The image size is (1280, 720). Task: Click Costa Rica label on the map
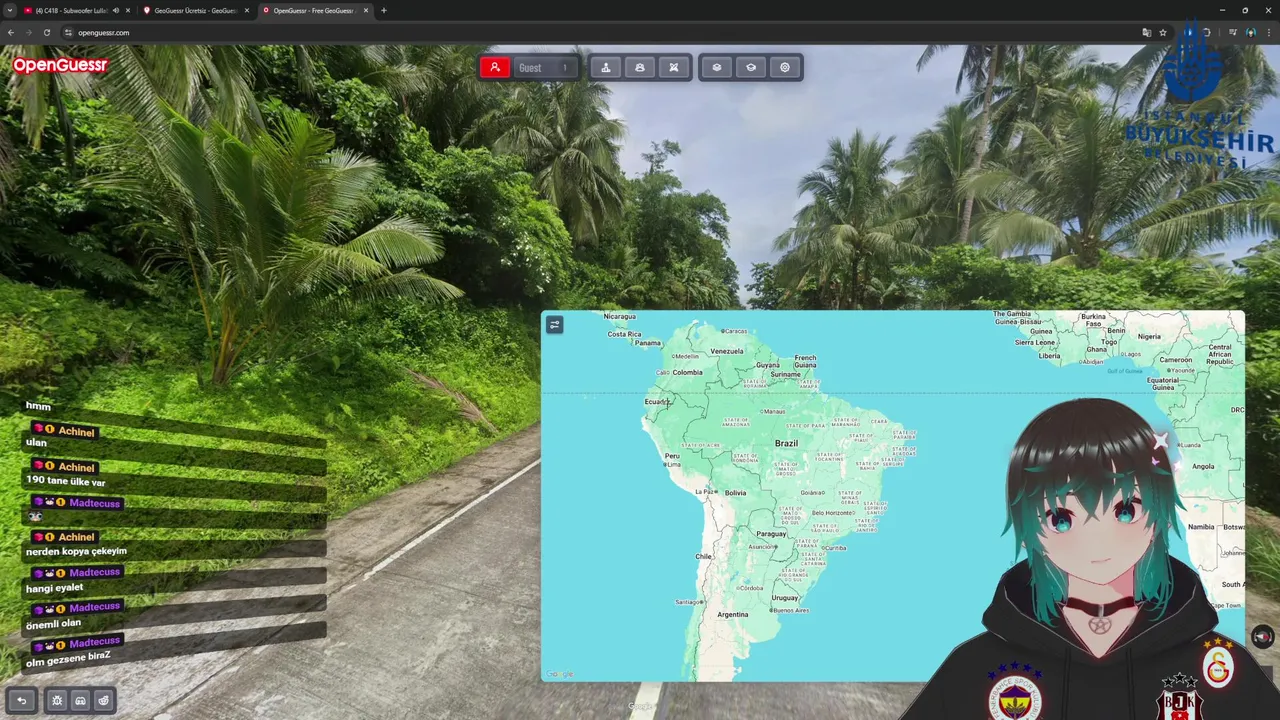click(624, 334)
